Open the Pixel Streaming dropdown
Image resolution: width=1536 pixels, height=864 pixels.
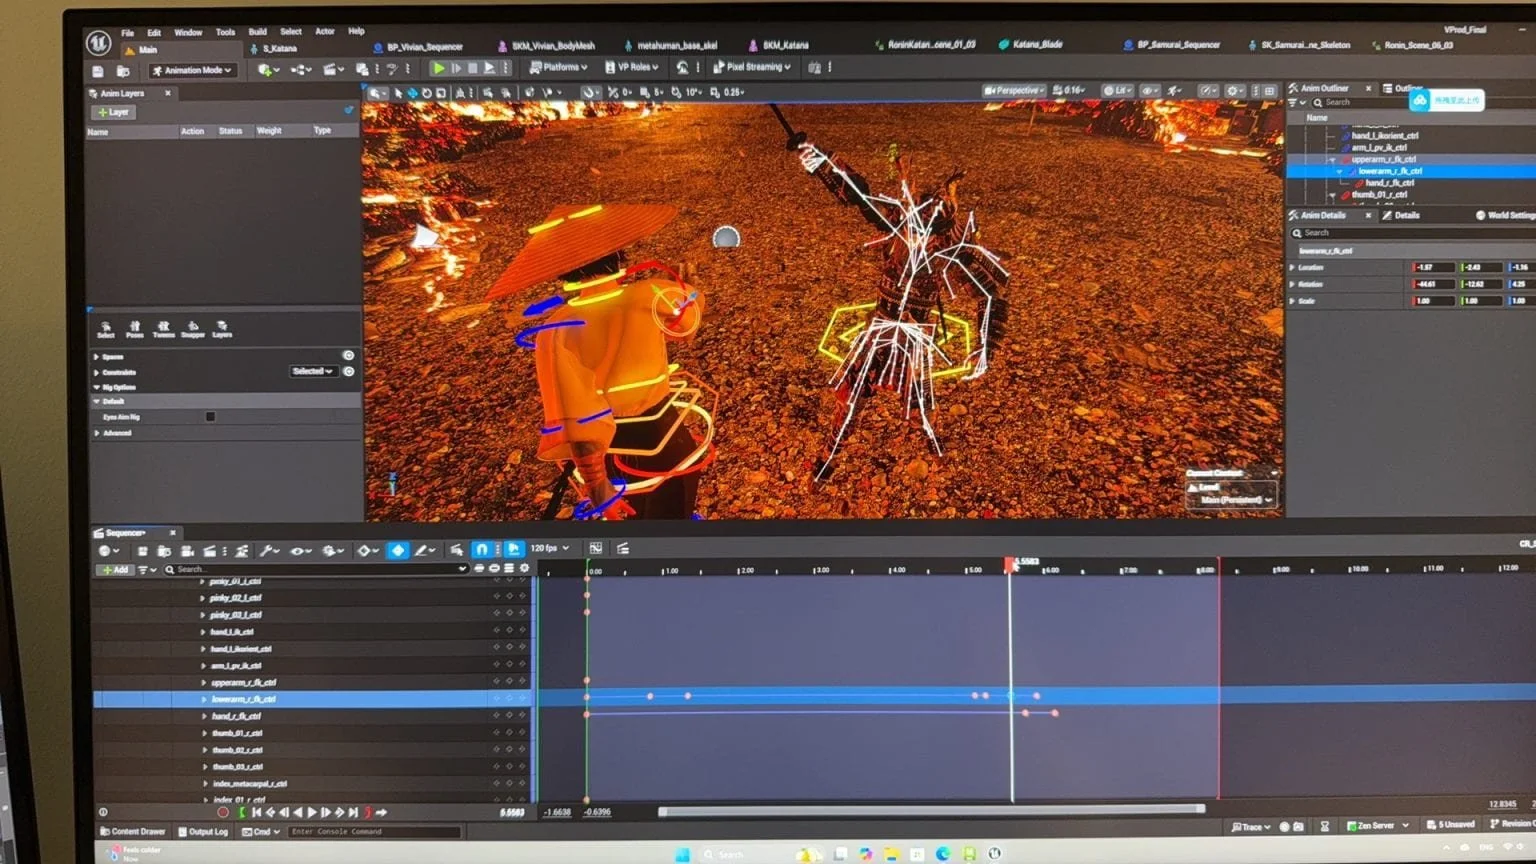751,67
